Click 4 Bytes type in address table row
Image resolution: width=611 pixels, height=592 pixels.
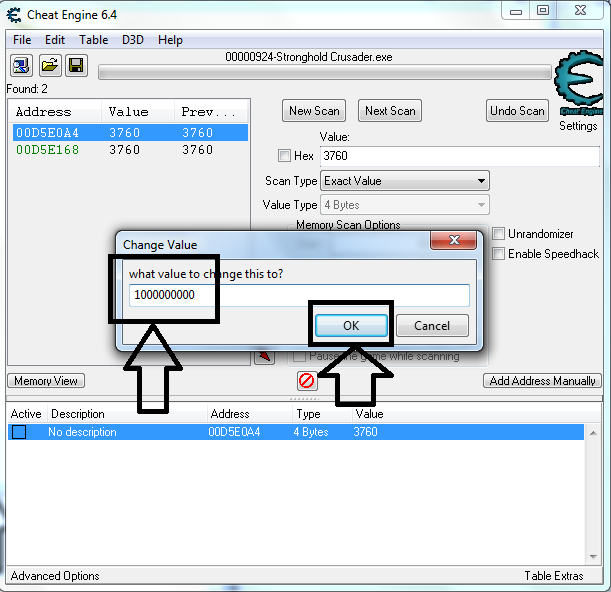(311, 432)
